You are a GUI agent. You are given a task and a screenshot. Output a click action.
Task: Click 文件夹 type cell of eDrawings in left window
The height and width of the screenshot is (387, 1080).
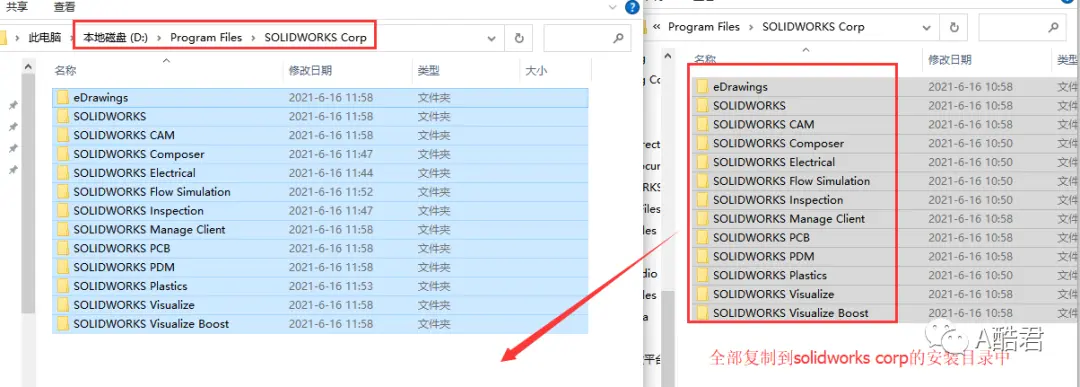(x=434, y=98)
